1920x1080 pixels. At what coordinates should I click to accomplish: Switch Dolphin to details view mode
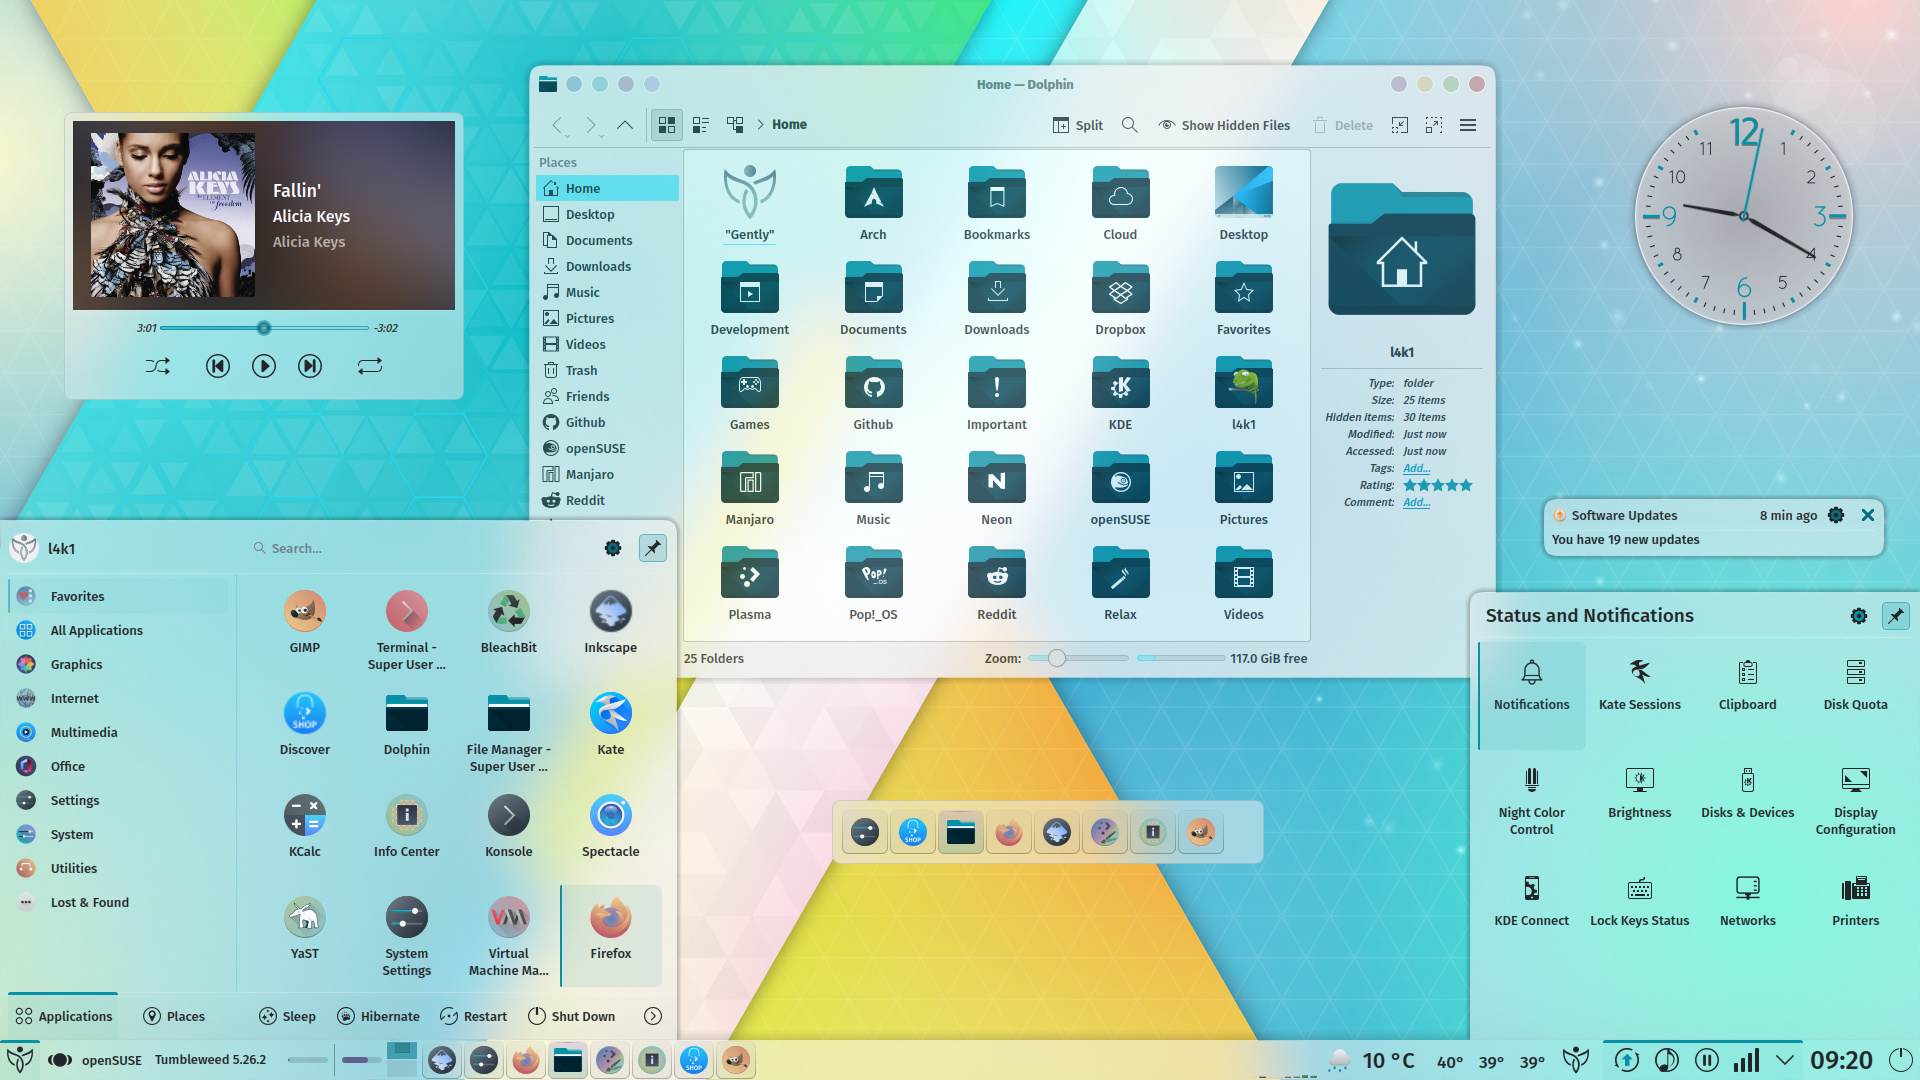pyautogui.click(x=700, y=125)
